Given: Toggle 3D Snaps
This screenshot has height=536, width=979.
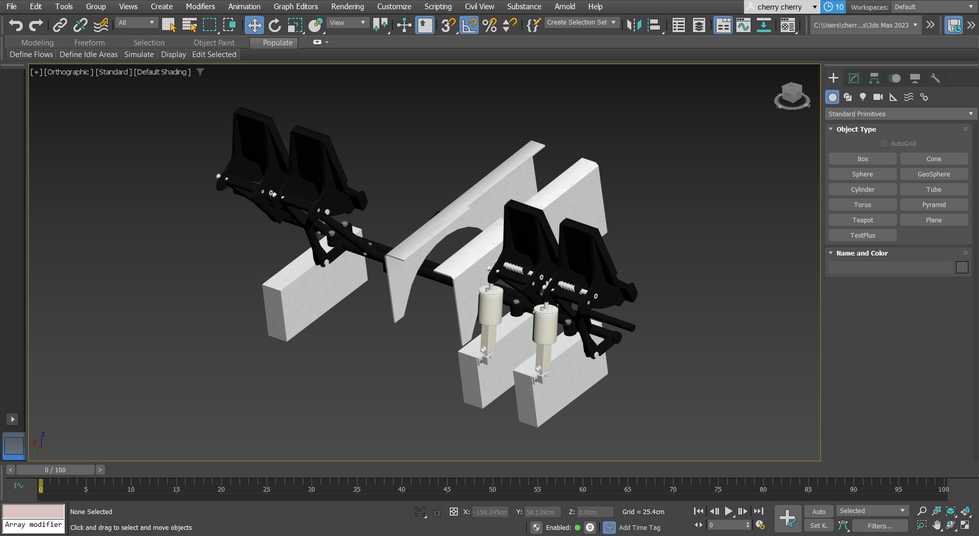Looking at the screenshot, I should click(448, 25).
